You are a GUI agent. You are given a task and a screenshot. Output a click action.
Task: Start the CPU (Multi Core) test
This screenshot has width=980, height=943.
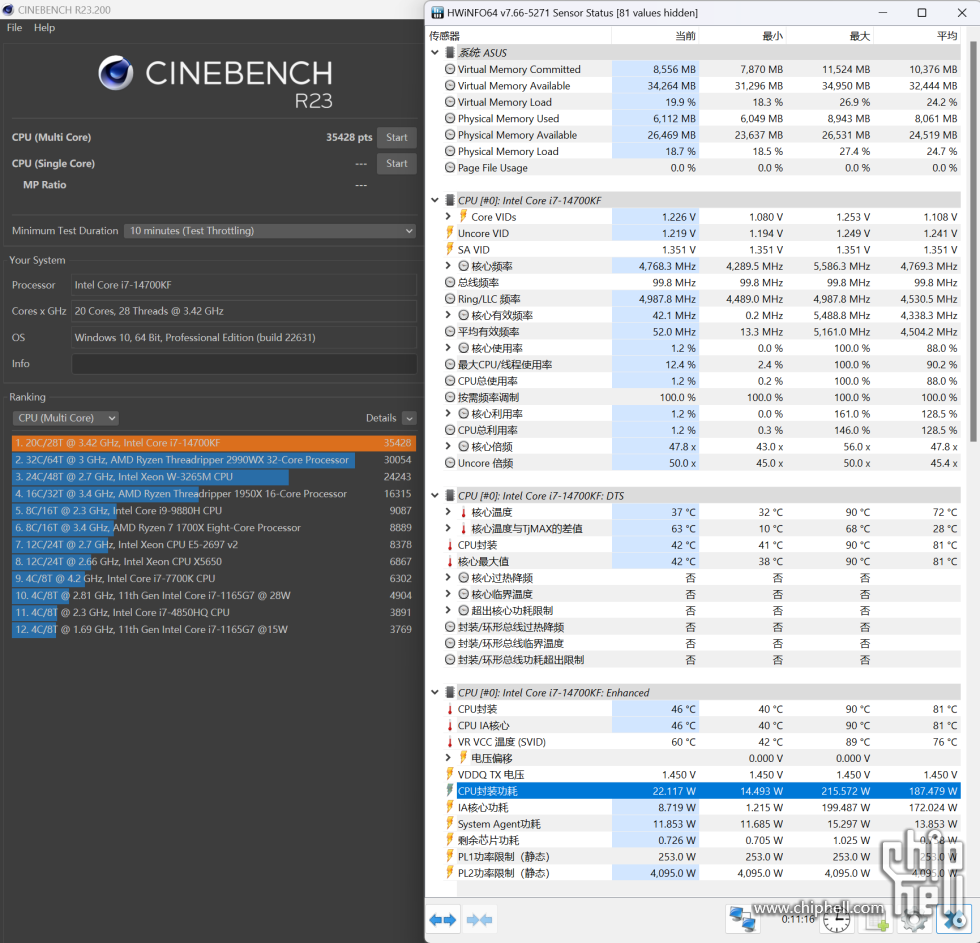[397, 137]
